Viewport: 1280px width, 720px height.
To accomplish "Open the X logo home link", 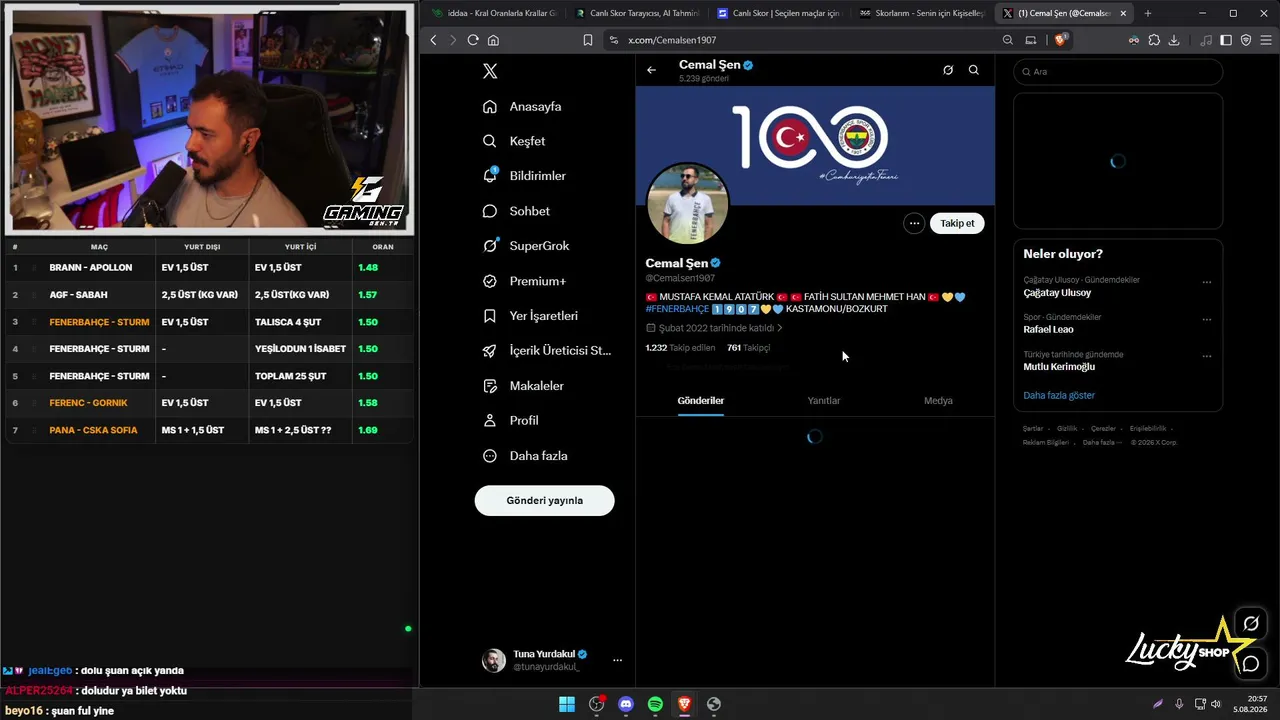I will click(490, 71).
